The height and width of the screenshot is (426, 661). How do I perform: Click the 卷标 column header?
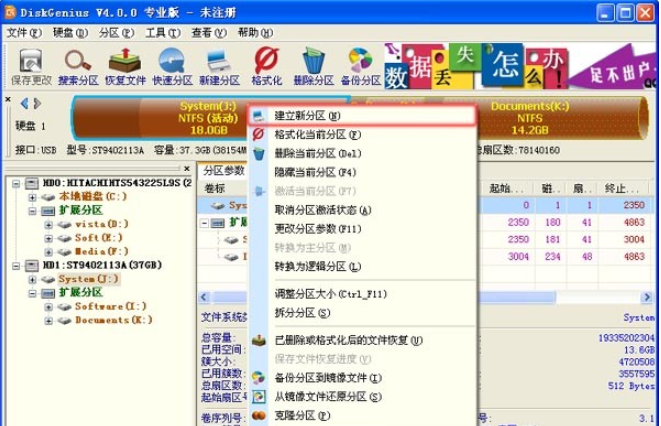point(215,188)
